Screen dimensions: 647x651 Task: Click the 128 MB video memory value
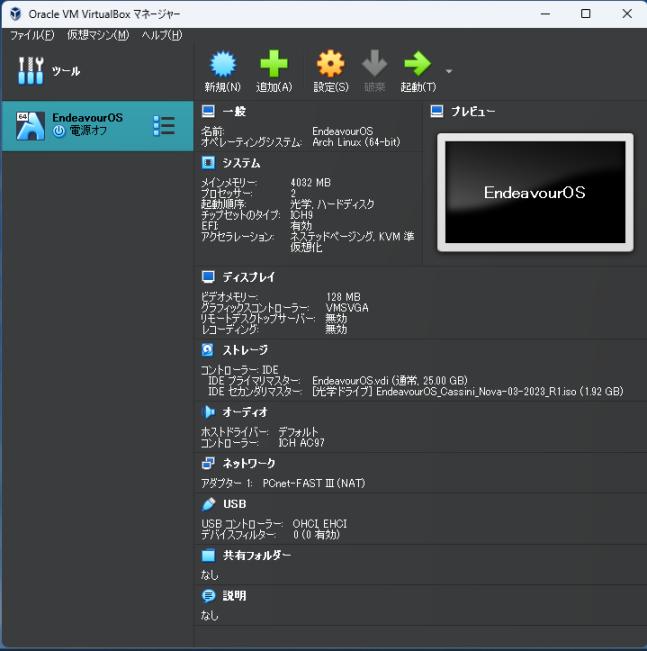(343, 297)
